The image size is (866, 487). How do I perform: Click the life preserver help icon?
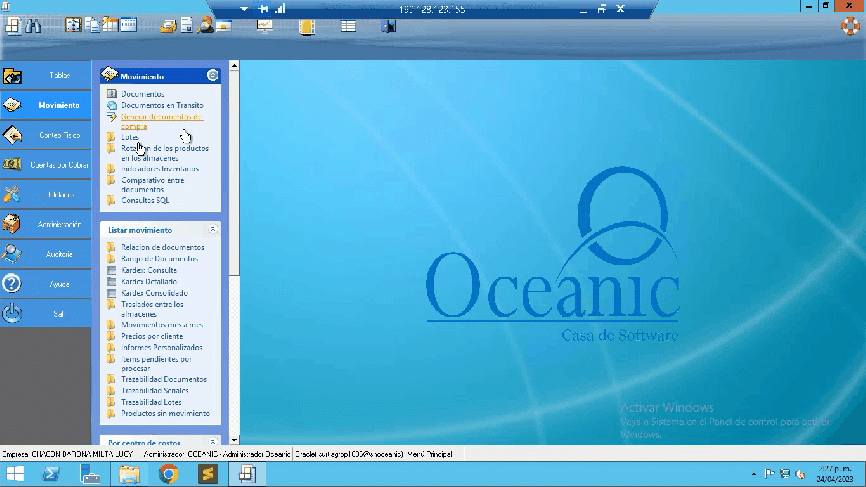click(x=849, y=25)
